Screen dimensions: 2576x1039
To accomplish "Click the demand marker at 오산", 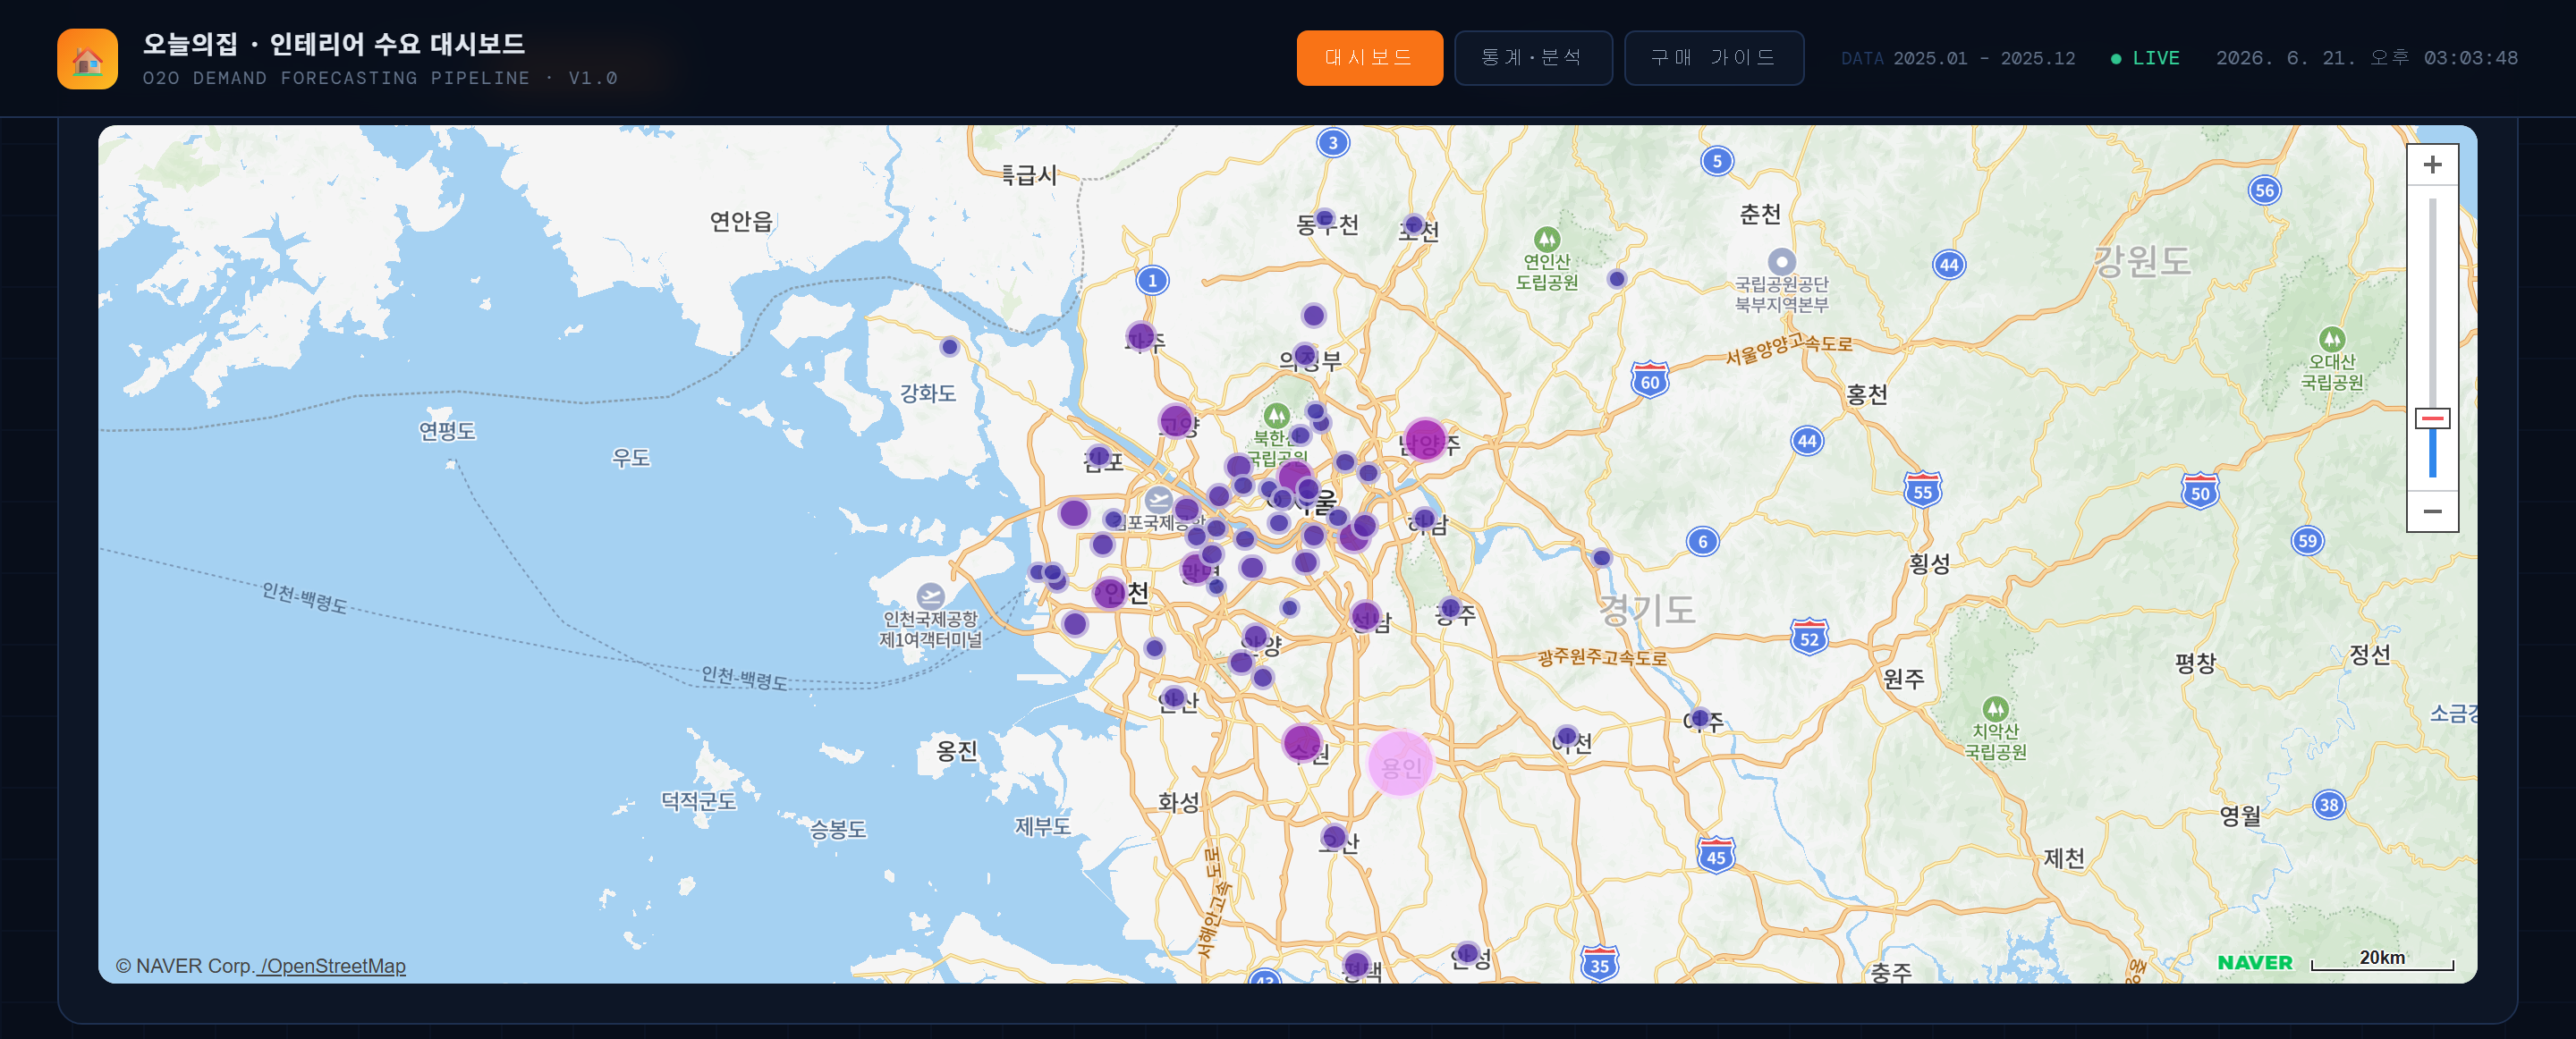I will tap(1333, 836).
